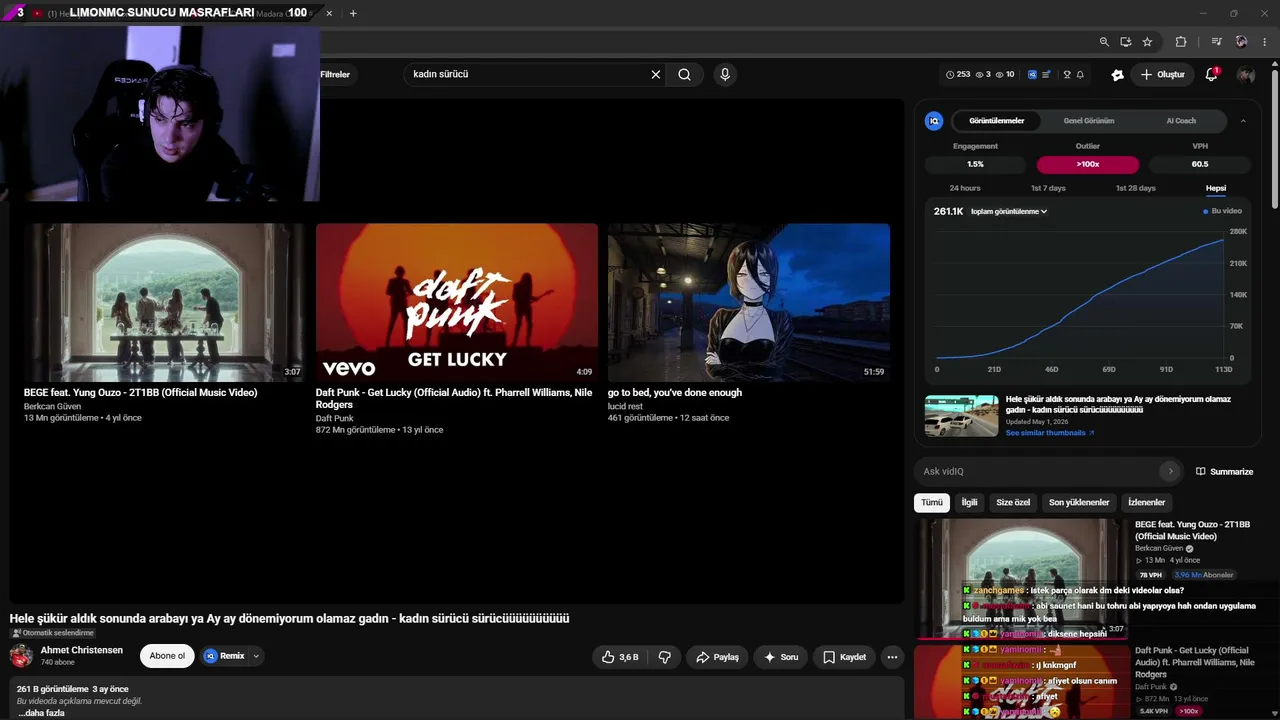
Task: Open new browser tab with plus icon
Action: tap(353, 13)
